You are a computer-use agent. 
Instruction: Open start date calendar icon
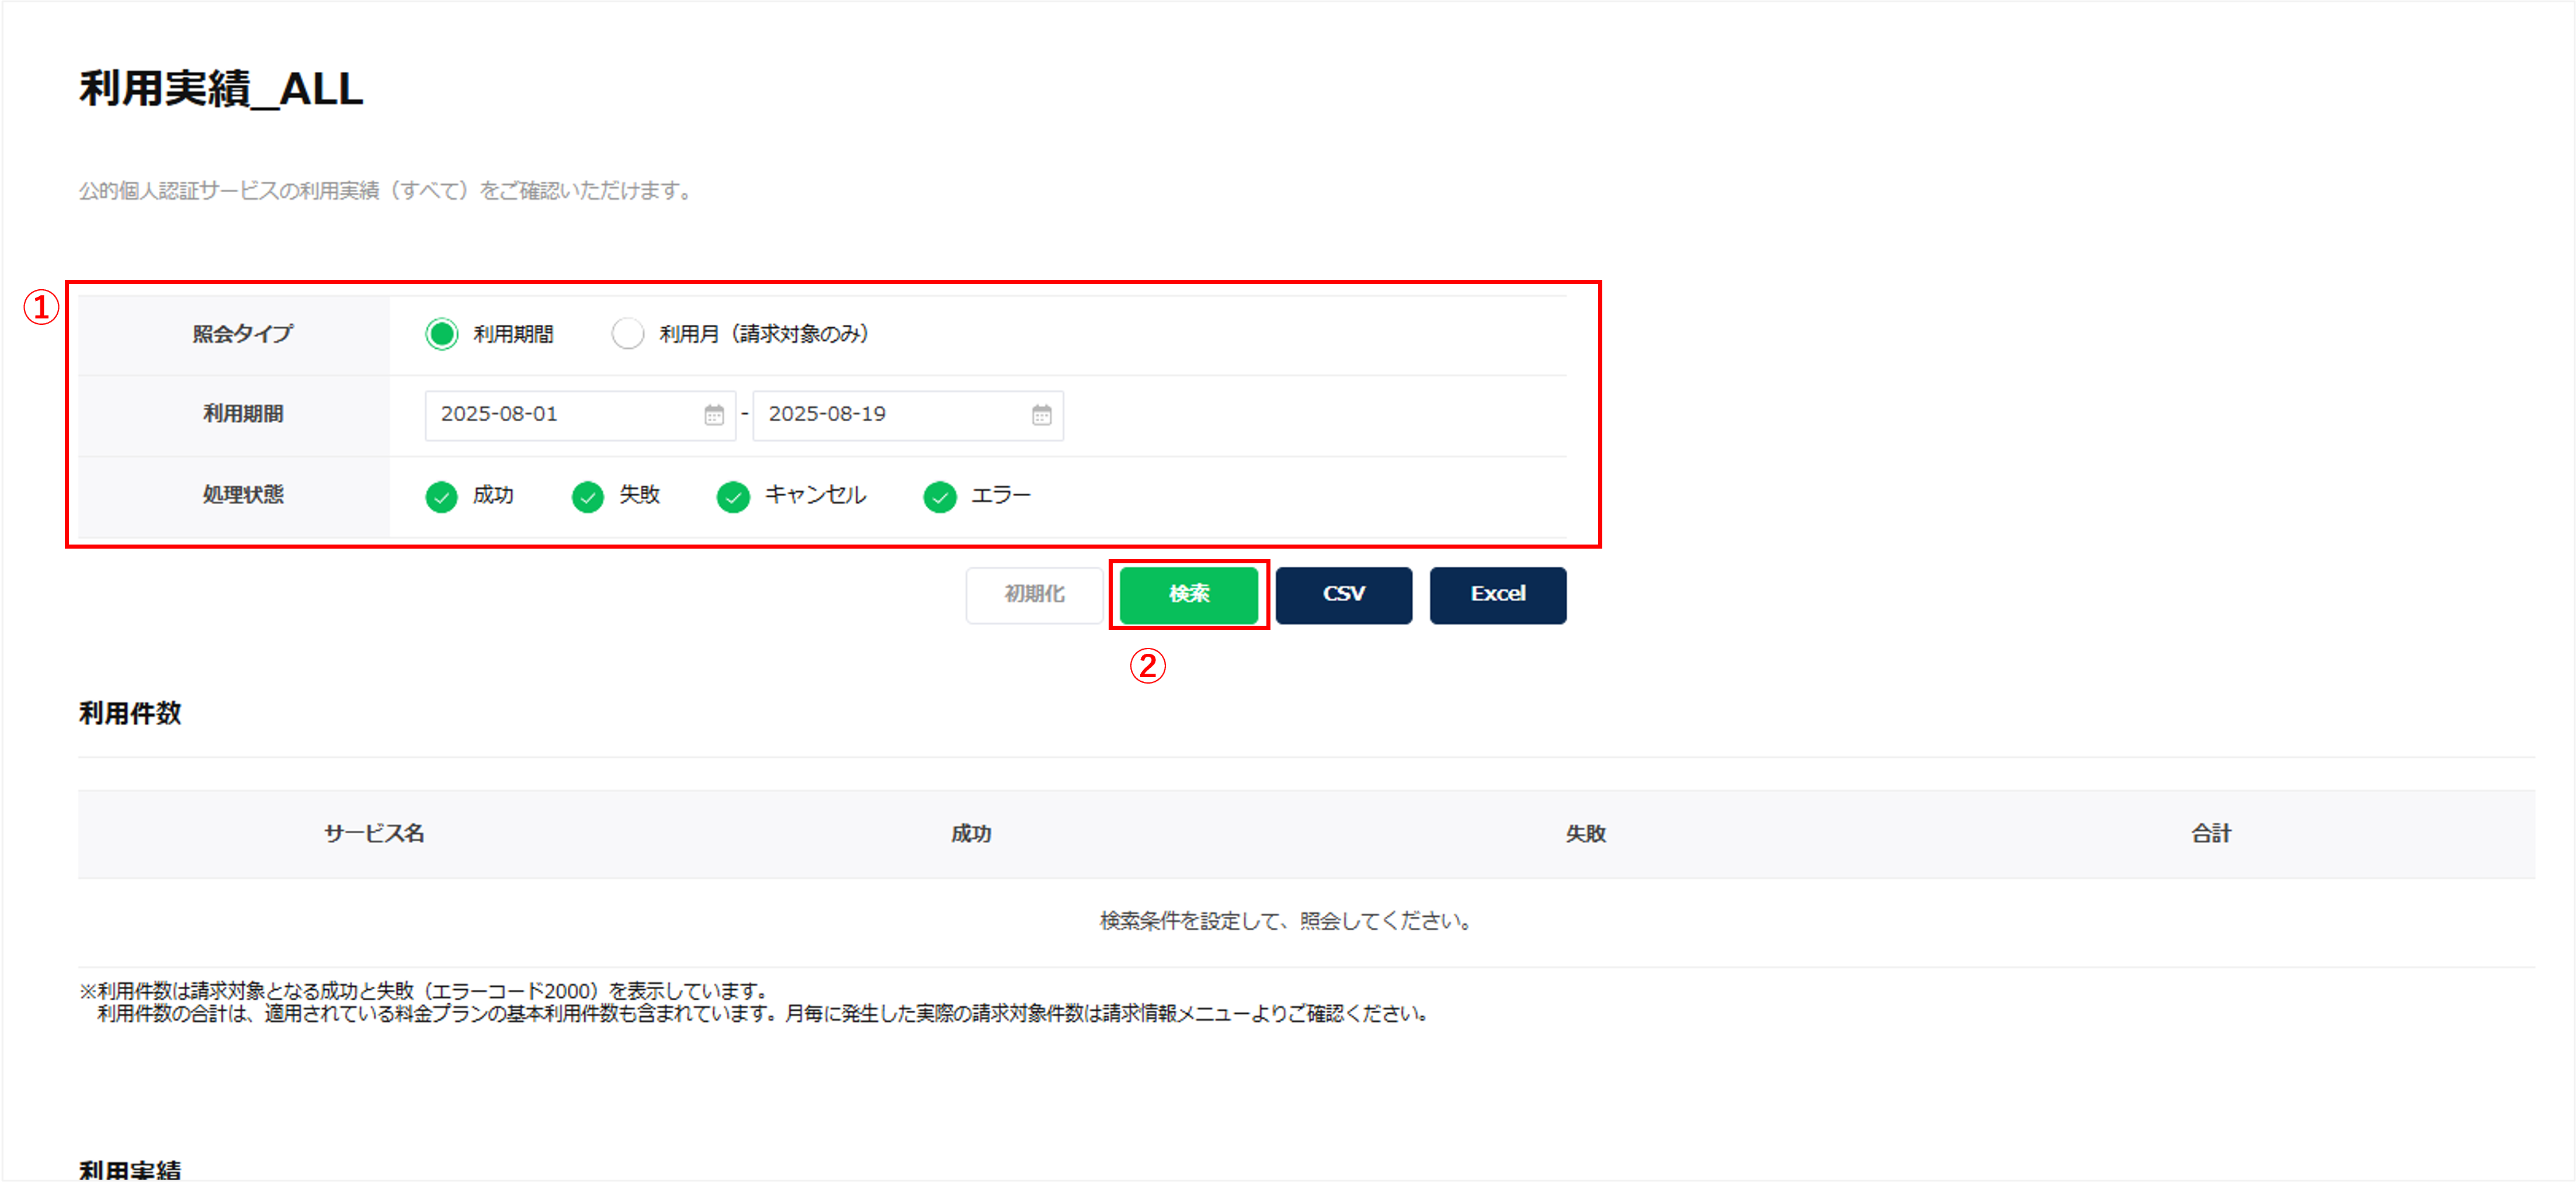[713, 415]
